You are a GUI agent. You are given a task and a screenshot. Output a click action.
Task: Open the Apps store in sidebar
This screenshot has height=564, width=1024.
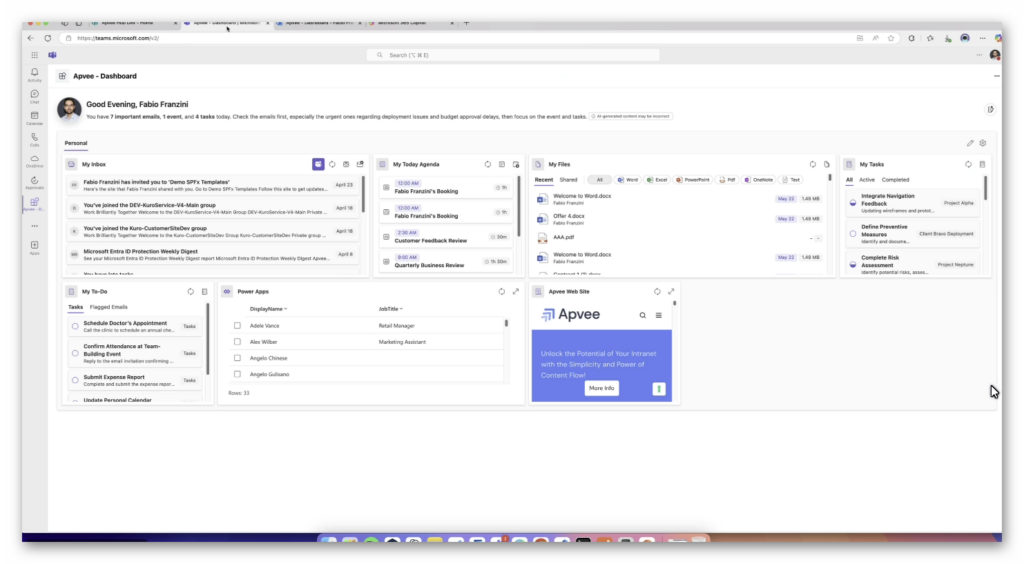35,247
